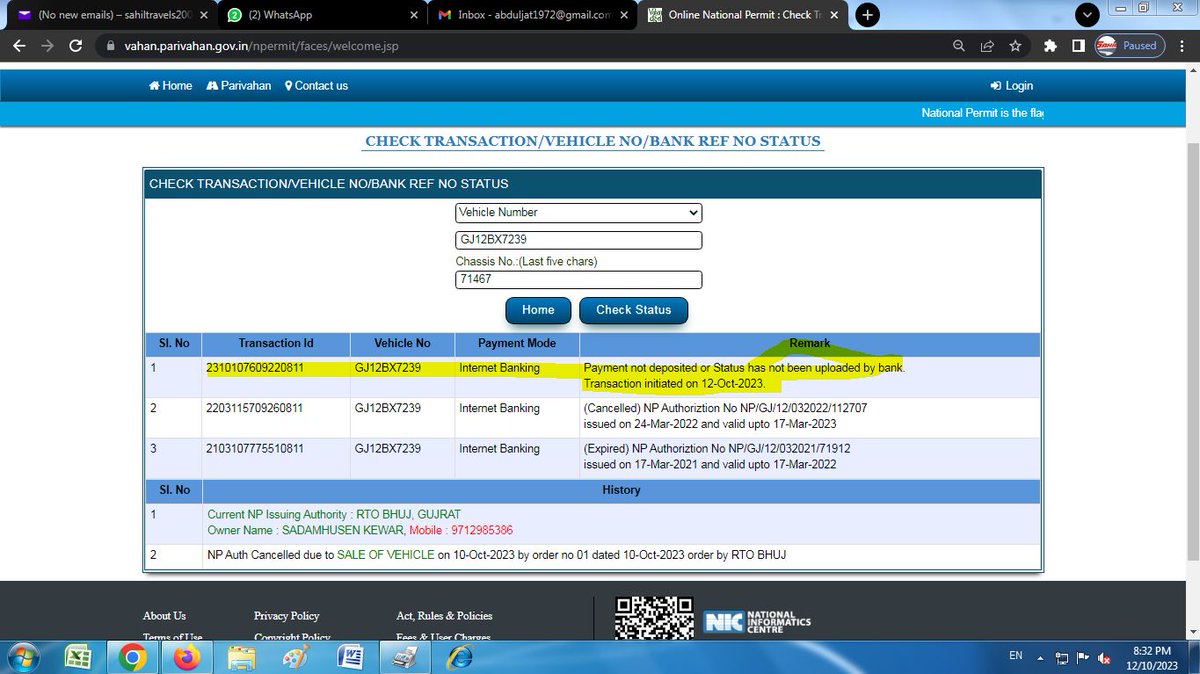This screenshot has width=1200, height=674.
Task: Select transaction ID 2203115709260811
Action: coord(255,408)
